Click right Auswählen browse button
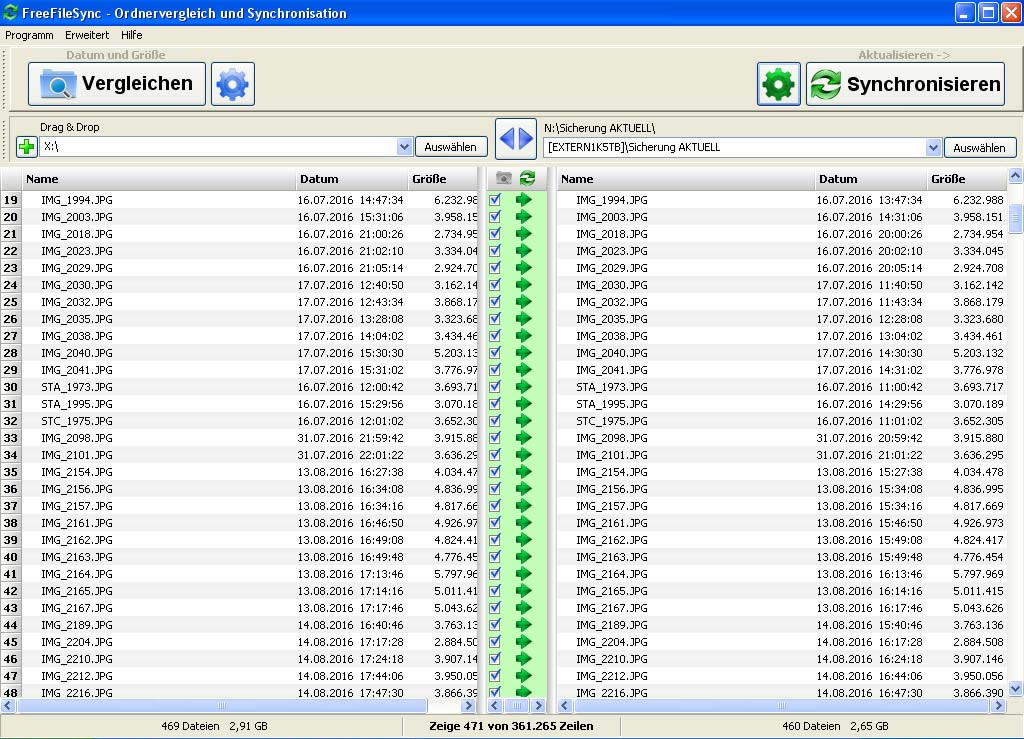1024x739 pixels. point(980,148)
